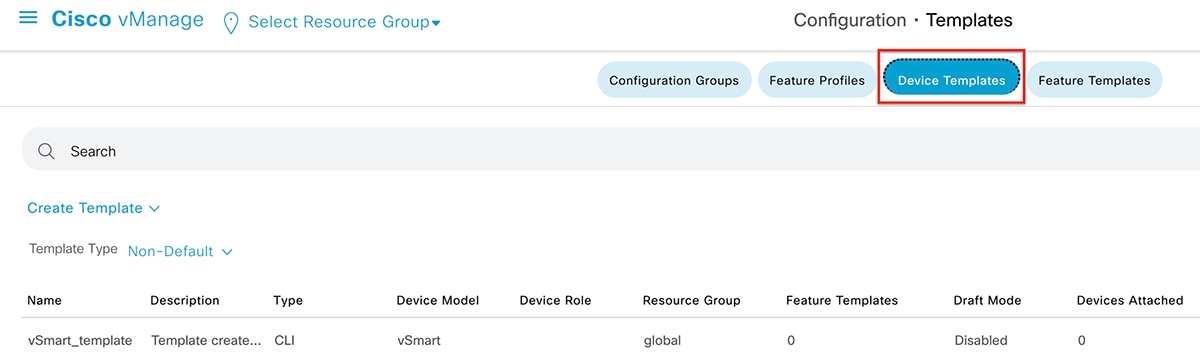Expand the Select Resource Group dropdown
Image resolution: width=1200 pixels, height=362 pixels.
click(344, 22)
